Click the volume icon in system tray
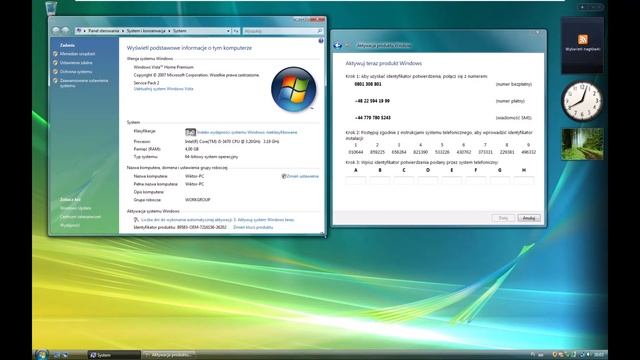This screenshot has width=640, height=360. coord(588,355)
